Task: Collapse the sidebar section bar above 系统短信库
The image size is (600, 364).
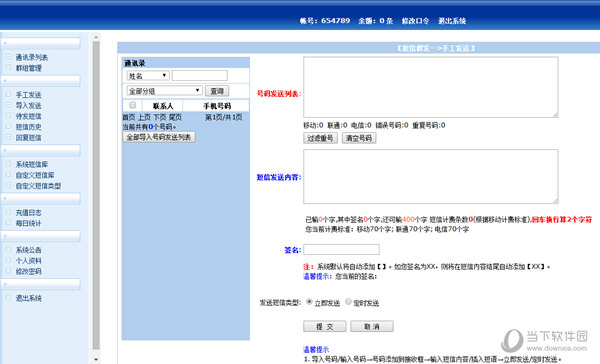Action: pos(41,150)
